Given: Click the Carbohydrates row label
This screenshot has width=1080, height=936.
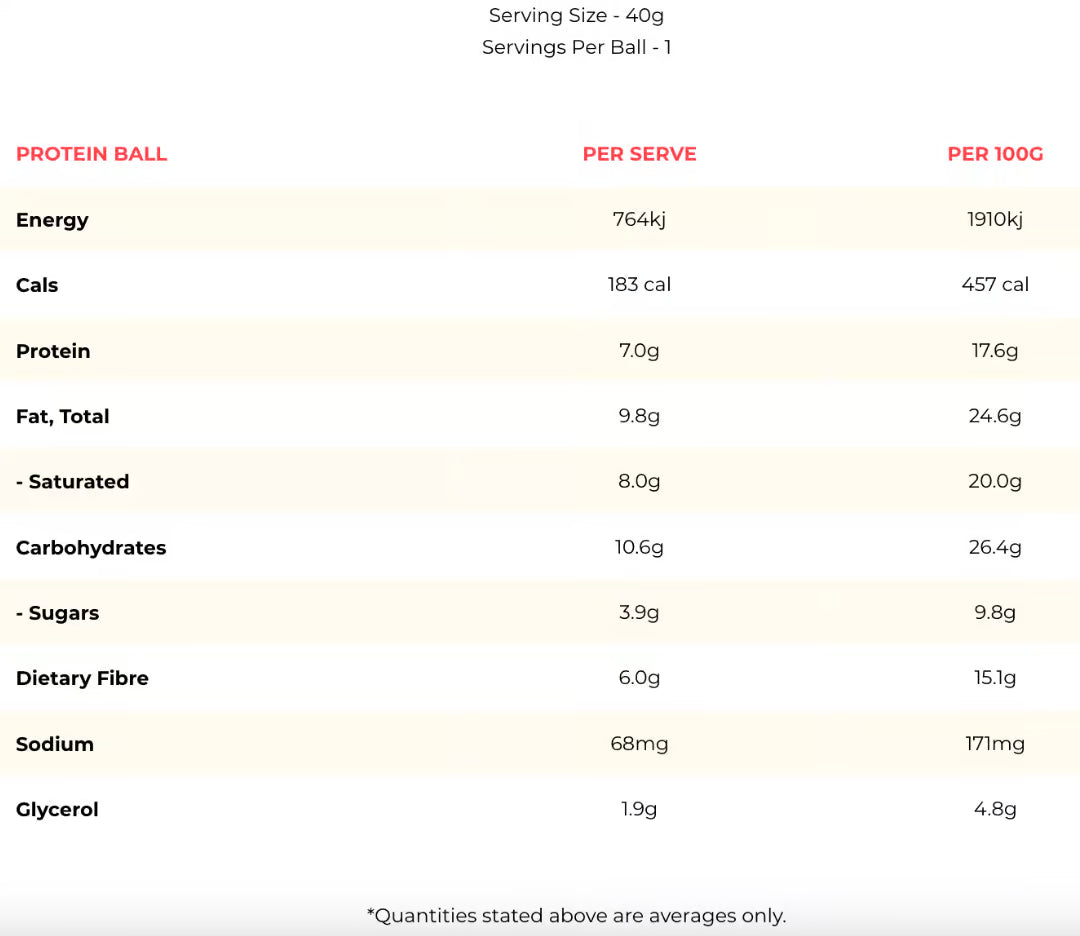Looking at the screenshot, I should coord(91,548).
